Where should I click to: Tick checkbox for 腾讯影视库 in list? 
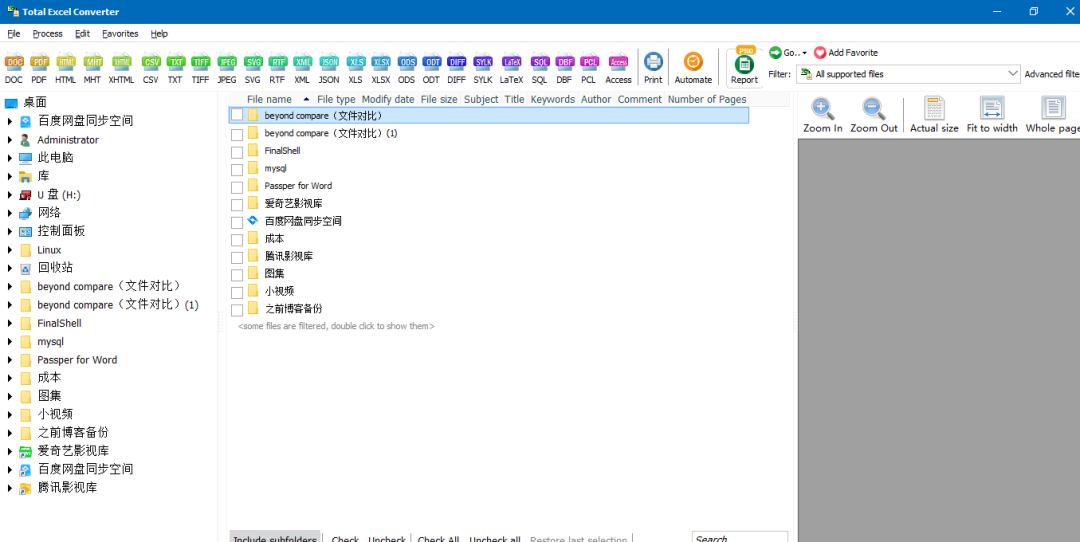pyautogui.click(x=237, y=257)
